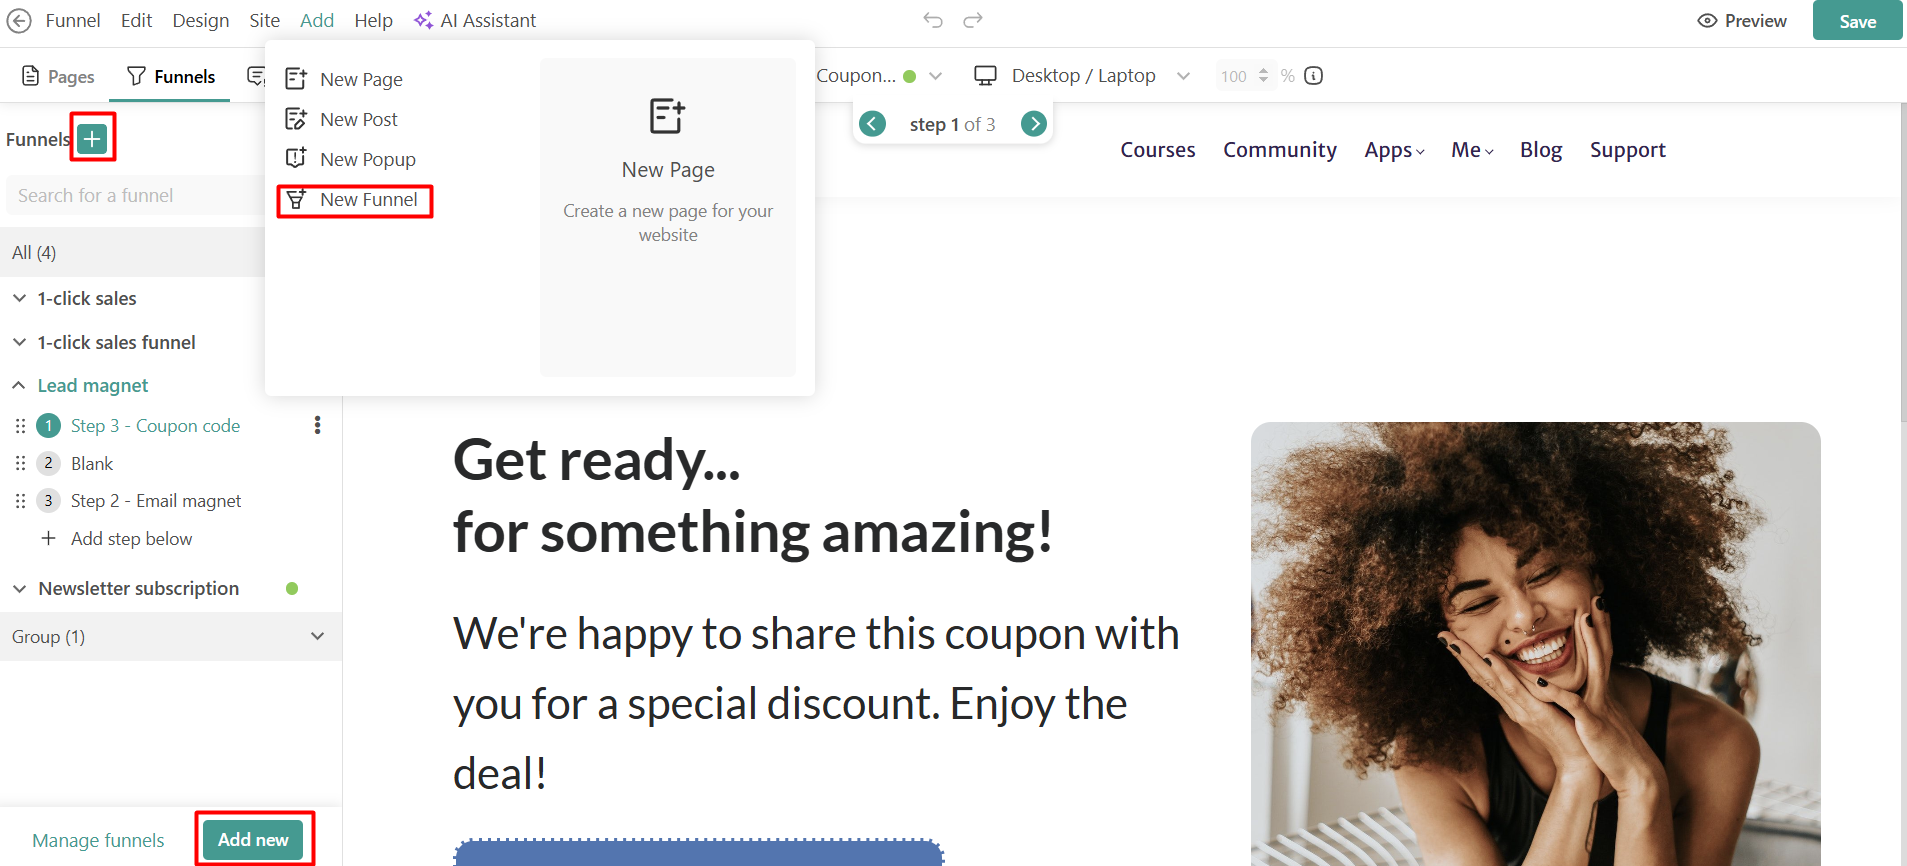This screenshot has width=1907, height=866.
Task: Click the undo arrow icon
Action: (933, 20)
